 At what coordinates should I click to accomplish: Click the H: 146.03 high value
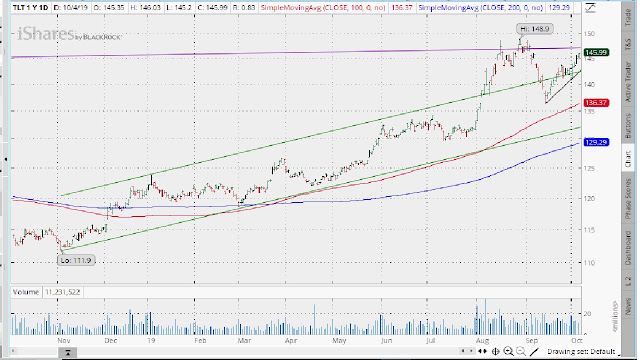click(x=146, y=8)
